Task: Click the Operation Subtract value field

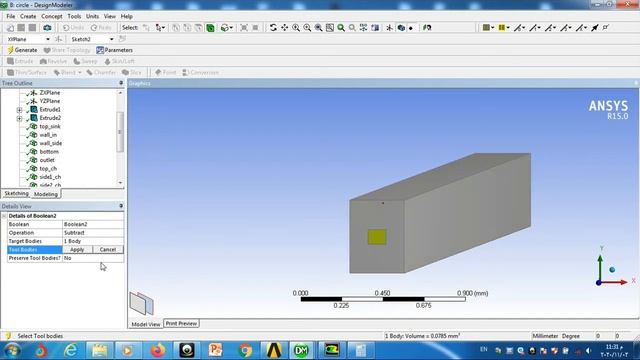Action: [x=93, y=233]
